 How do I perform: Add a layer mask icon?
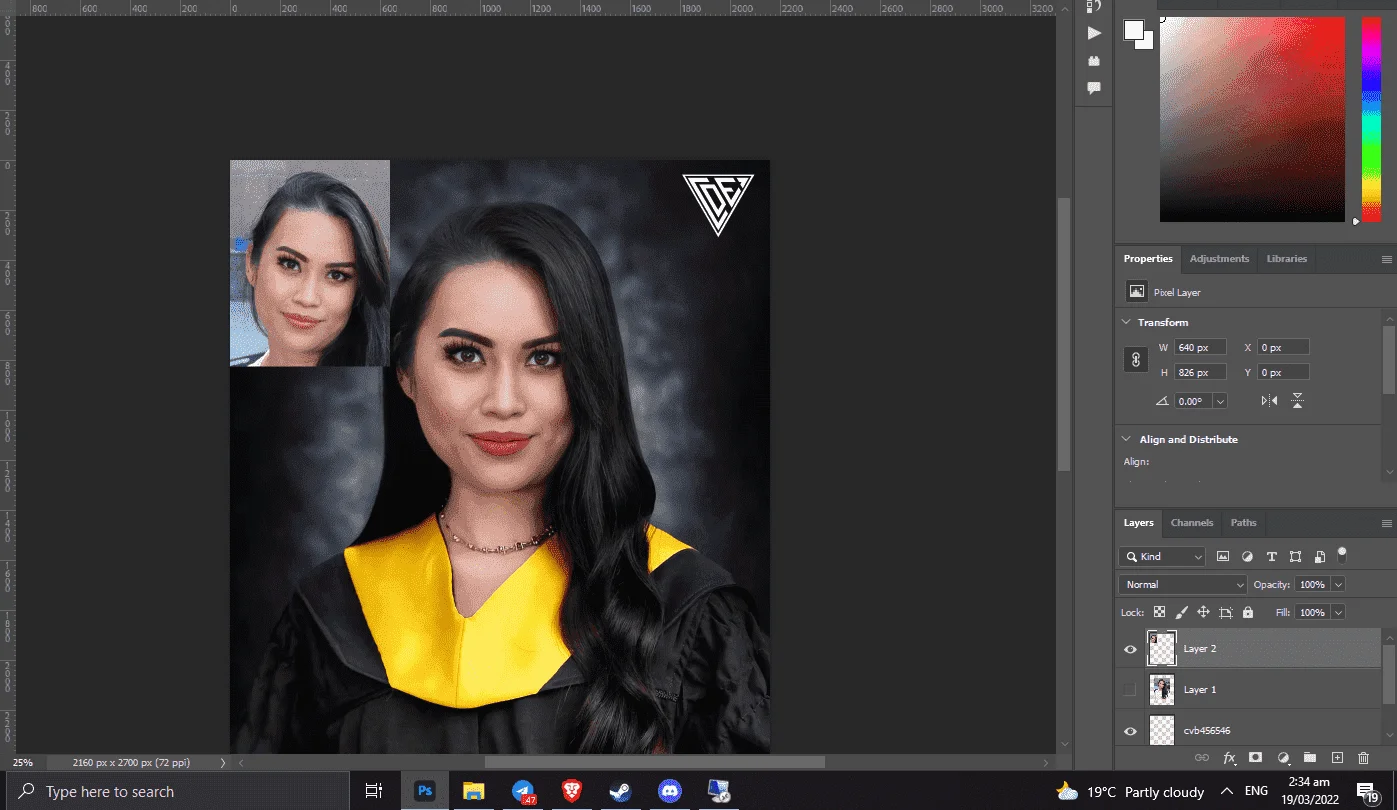point(1256,758)
